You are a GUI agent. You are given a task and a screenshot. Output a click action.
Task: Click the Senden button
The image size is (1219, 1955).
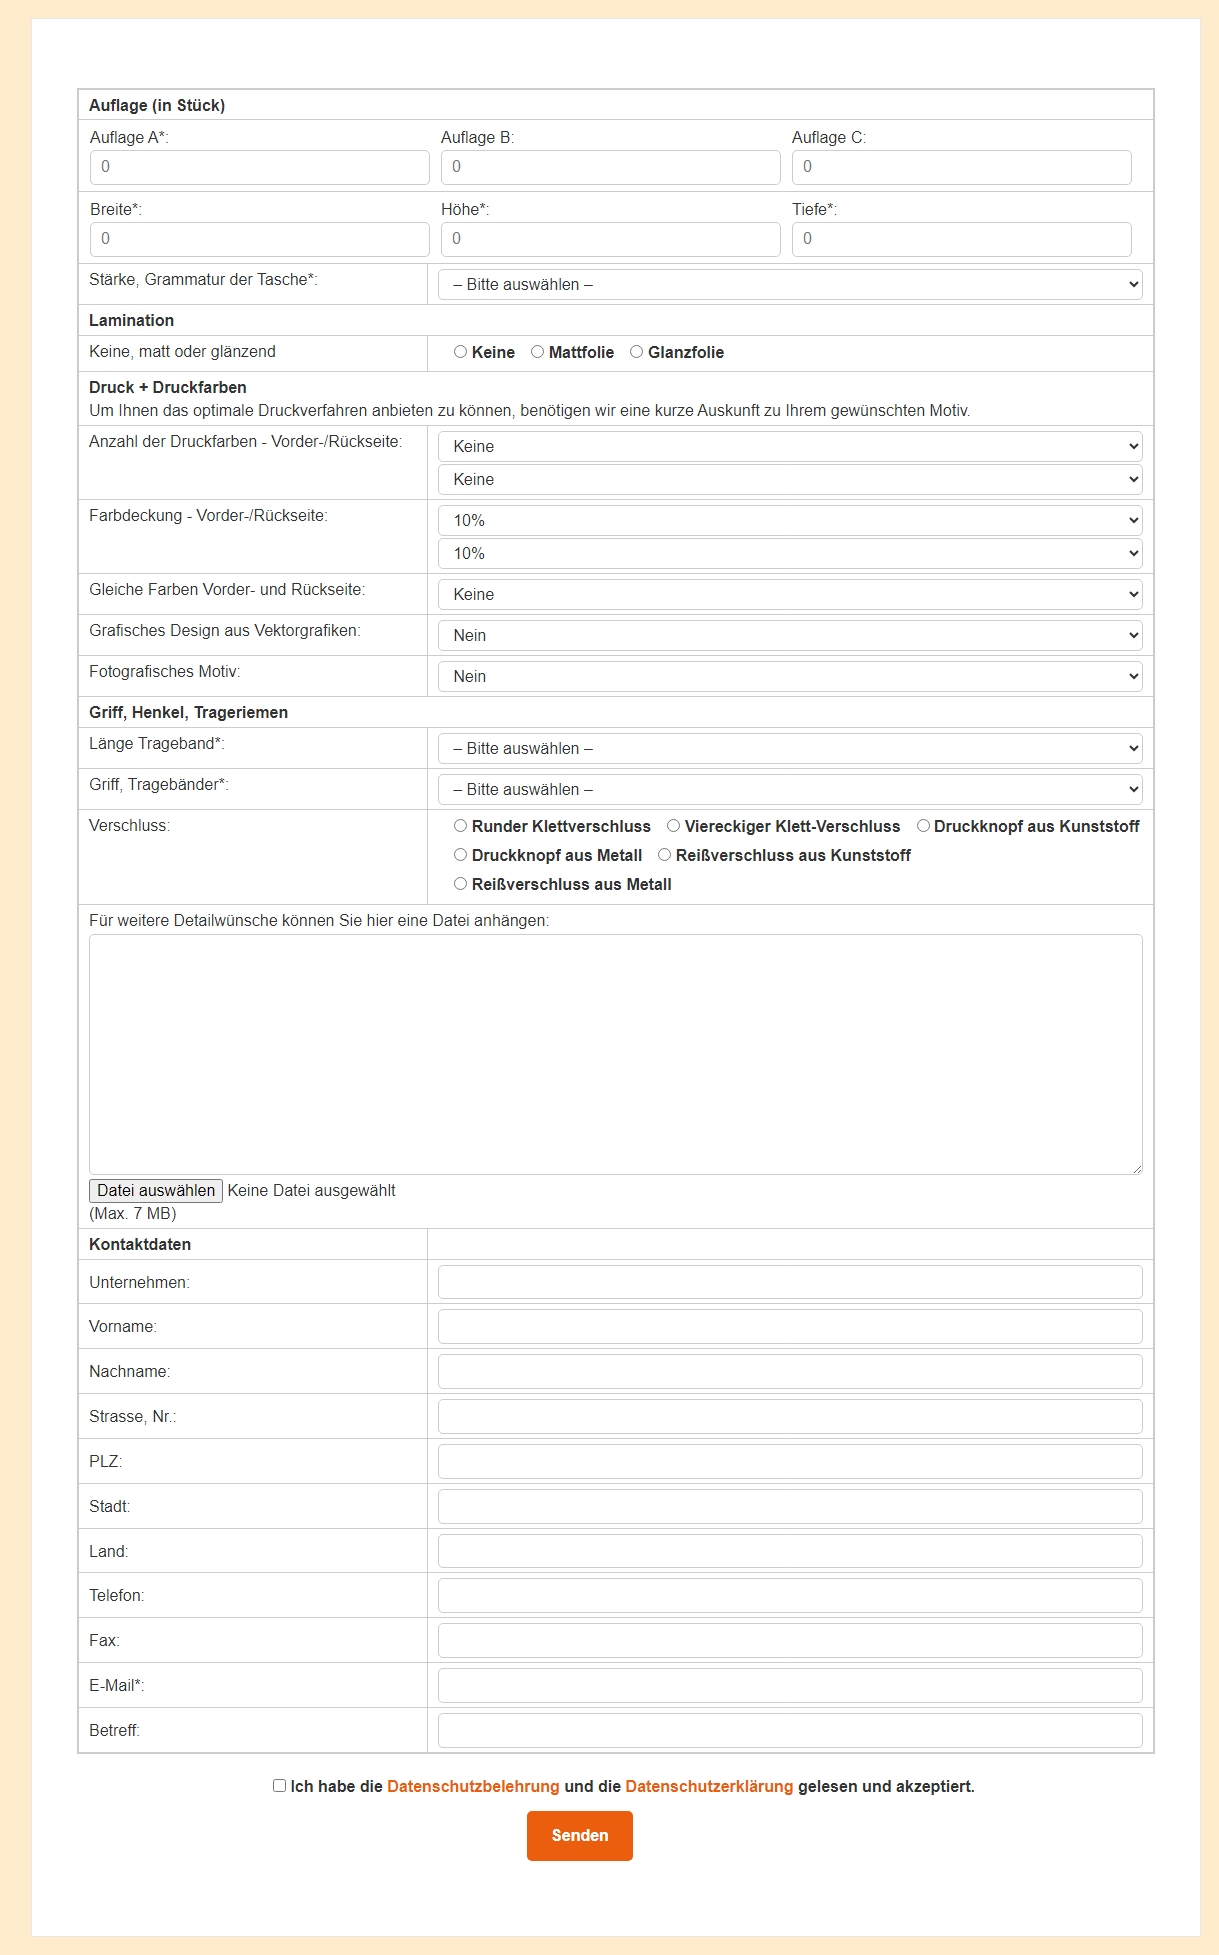(580, 1835)
